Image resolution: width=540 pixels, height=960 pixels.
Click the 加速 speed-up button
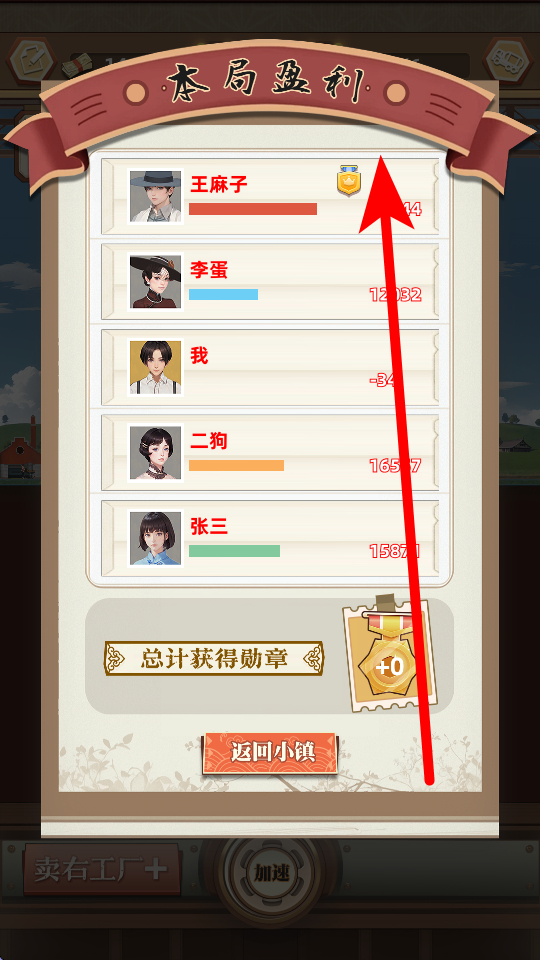point(271,872)
